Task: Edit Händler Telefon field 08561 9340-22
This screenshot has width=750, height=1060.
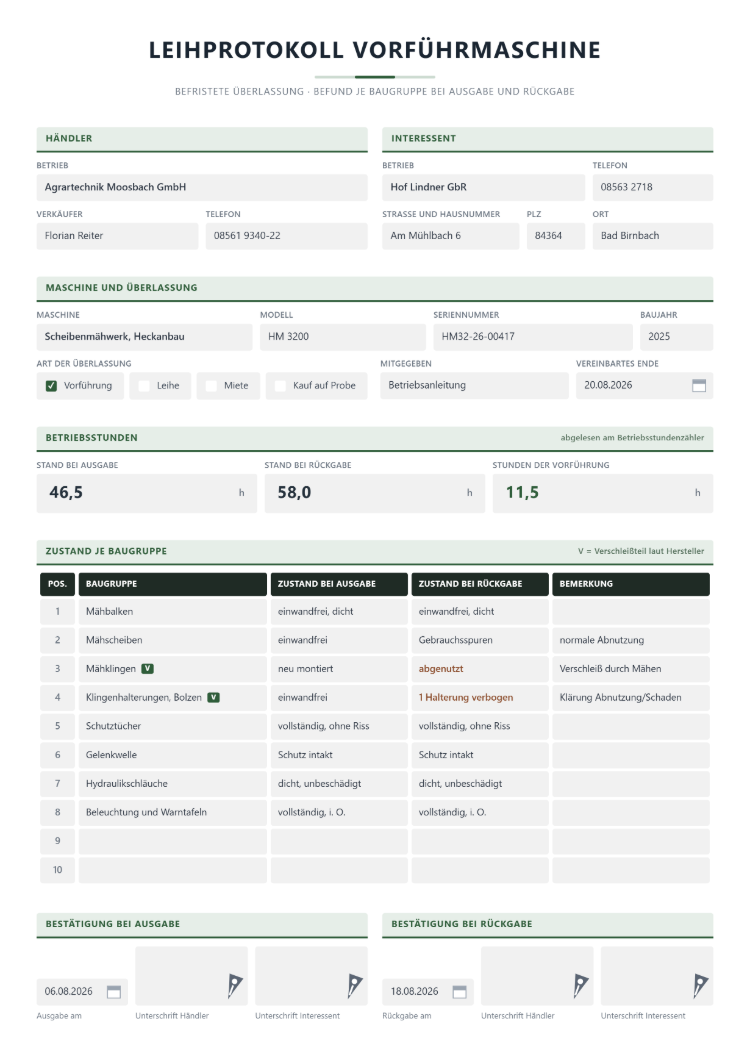Action: 286,236
